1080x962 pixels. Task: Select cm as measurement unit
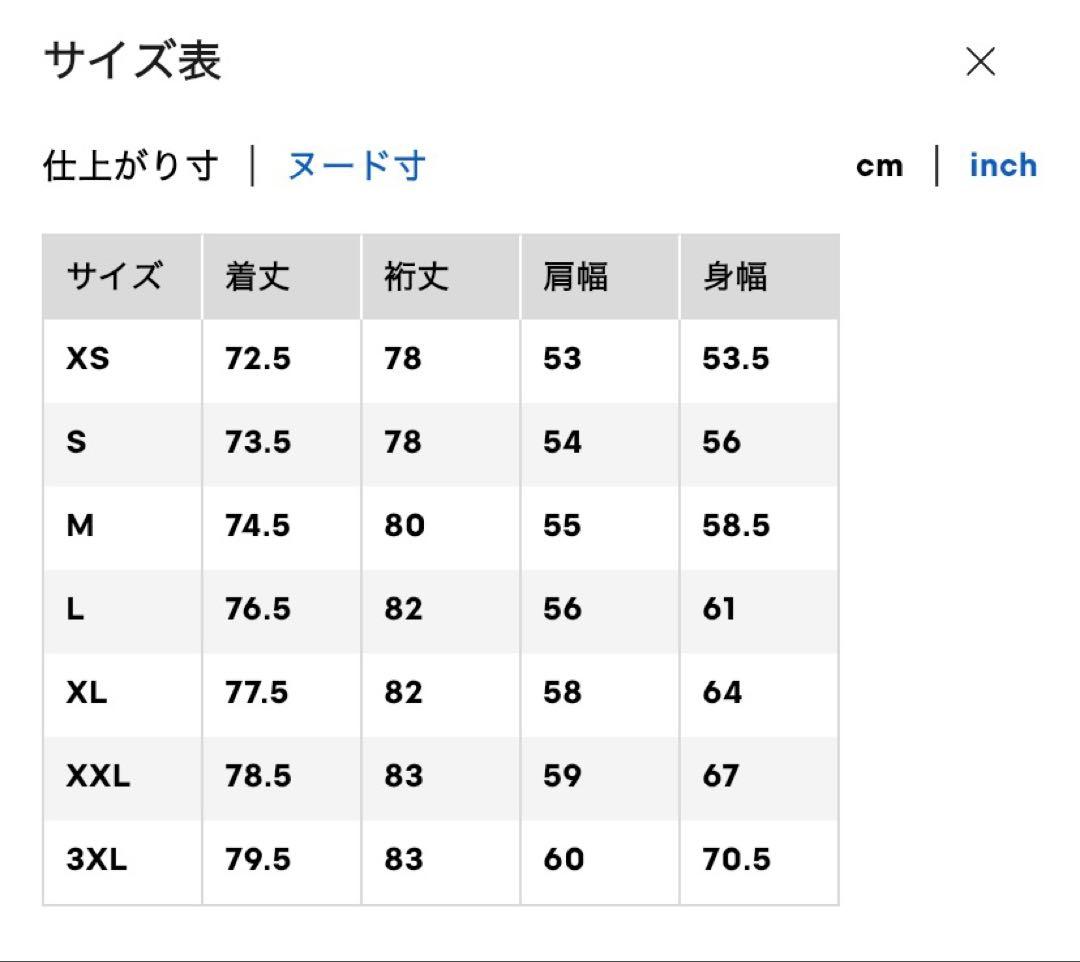tap(879, 167)
